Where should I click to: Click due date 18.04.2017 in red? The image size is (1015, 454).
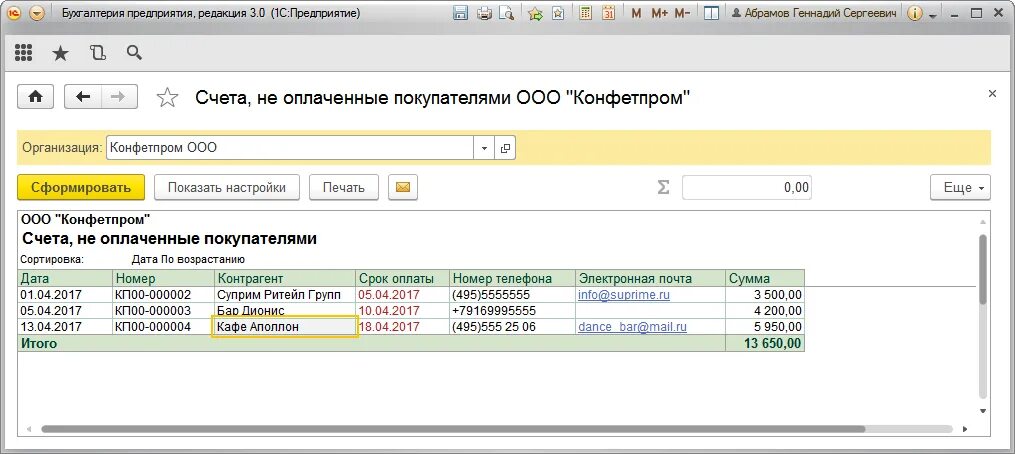(x=389, y=327)
